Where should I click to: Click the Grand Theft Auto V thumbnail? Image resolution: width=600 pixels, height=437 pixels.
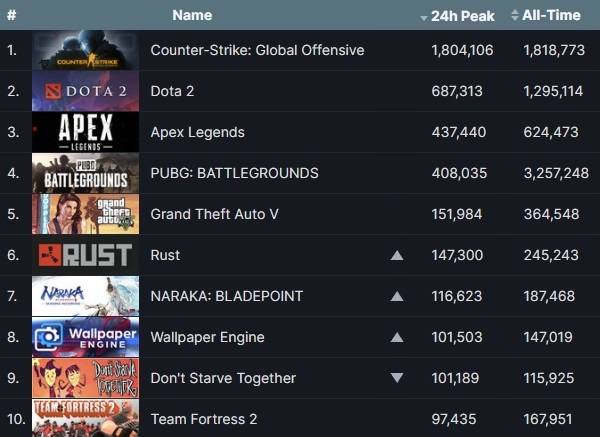86,214
